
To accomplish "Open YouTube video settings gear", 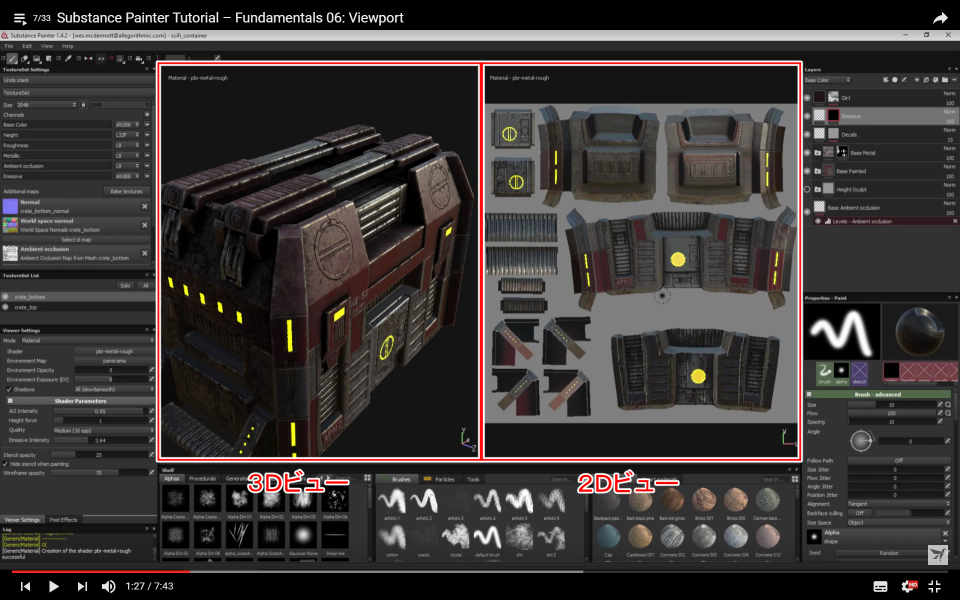I will tap(909, 586).
